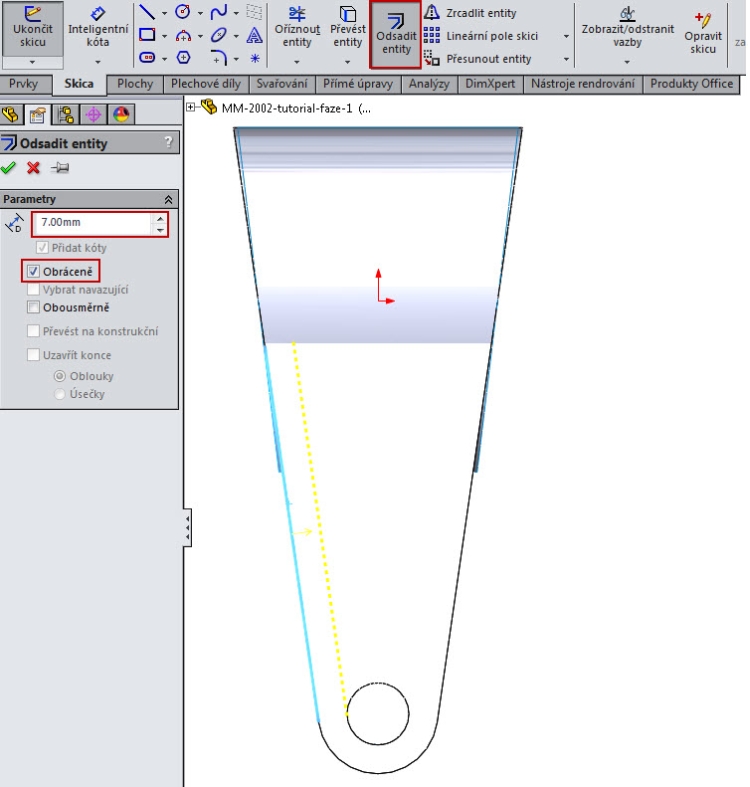Click Přesunout entity move tool
Screen dimensions: 750x787
(477, 59)
